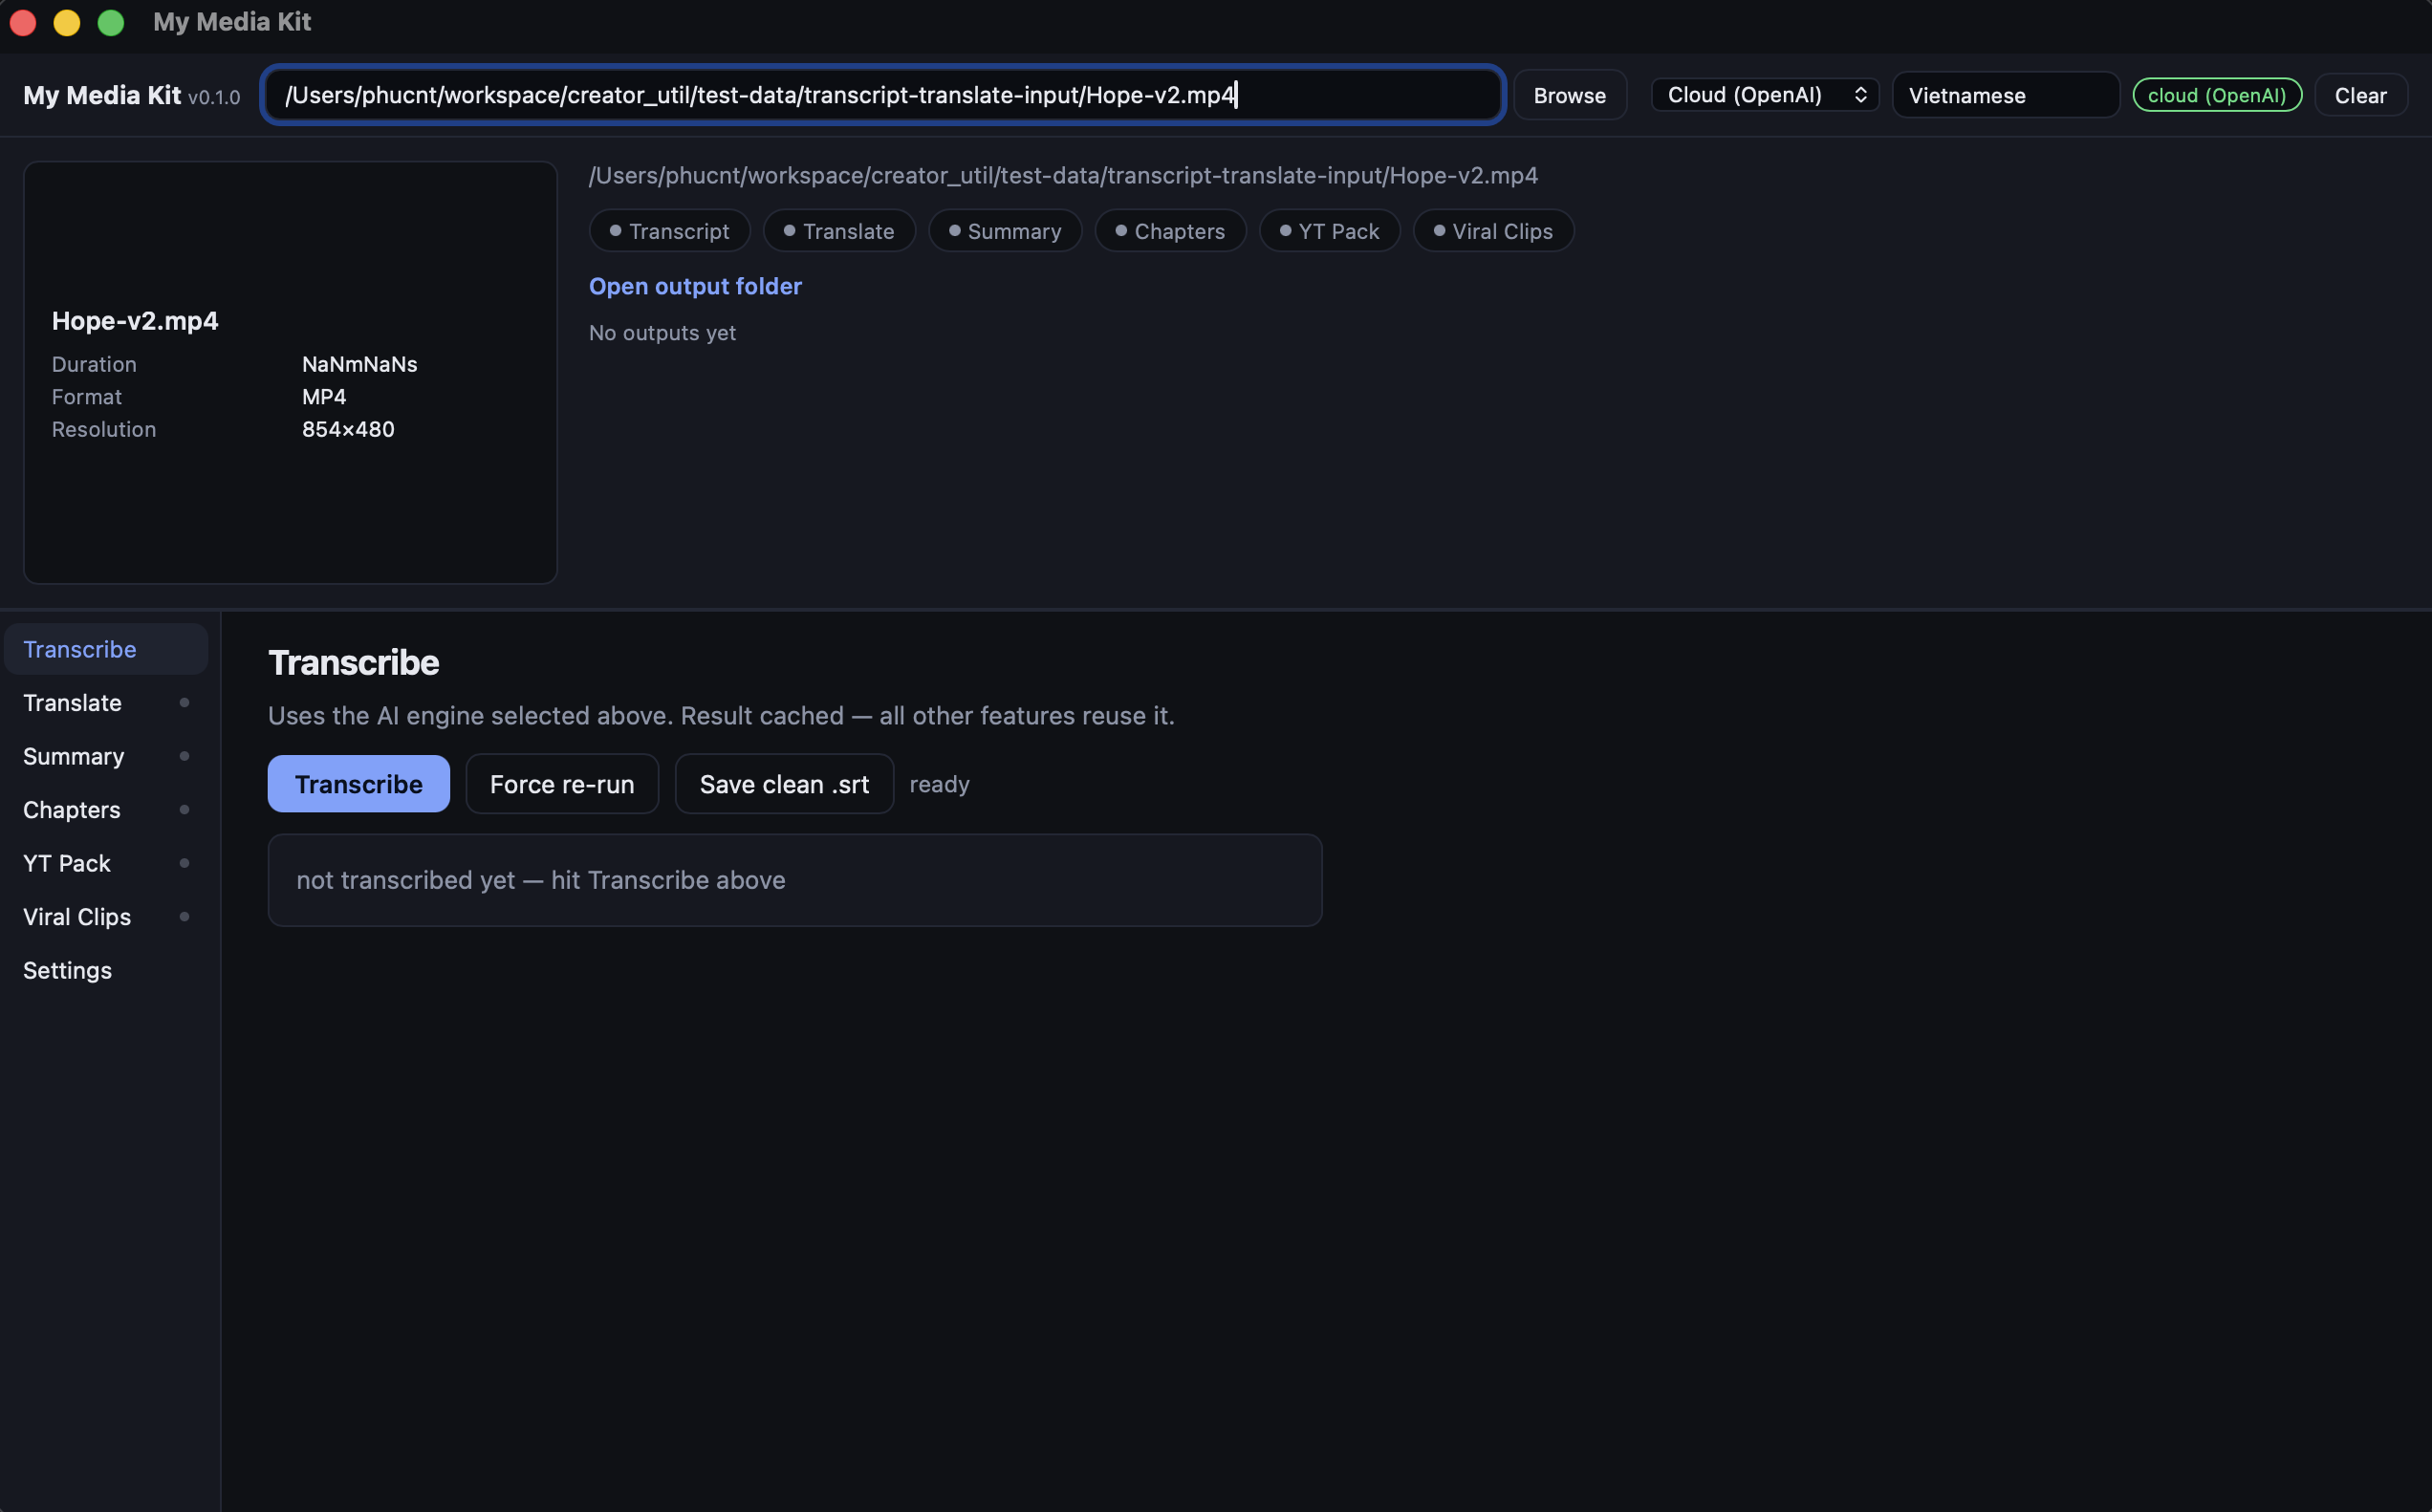2432x1512 pixels.
Task: Go to the Chapters section in sidebar
Action: (x=72, y=810)
